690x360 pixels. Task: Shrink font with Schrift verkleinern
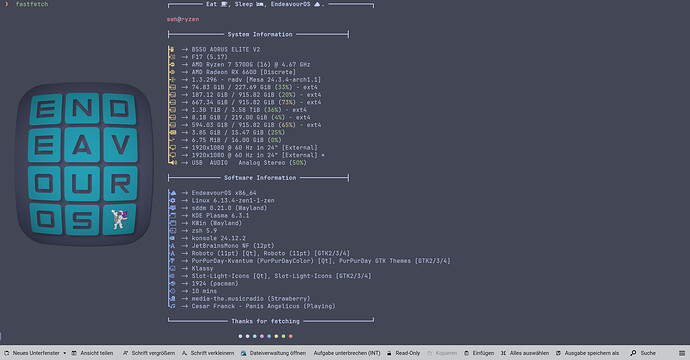click(208, 353)
